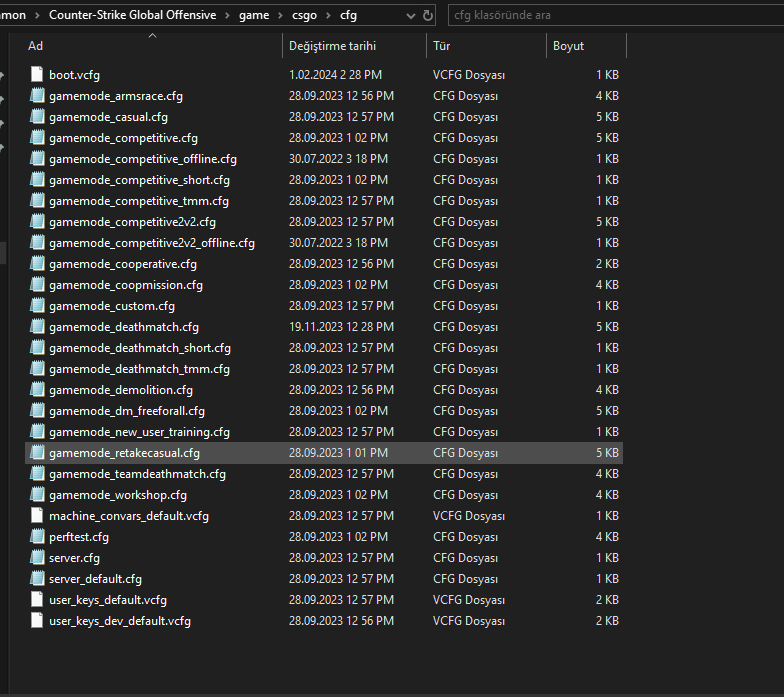Image resolution: width=784 pixels, height=697 pixels.
Task: Click the 2 KB size of gamemode_cooperative.cfg
Action: coord(607,264)
